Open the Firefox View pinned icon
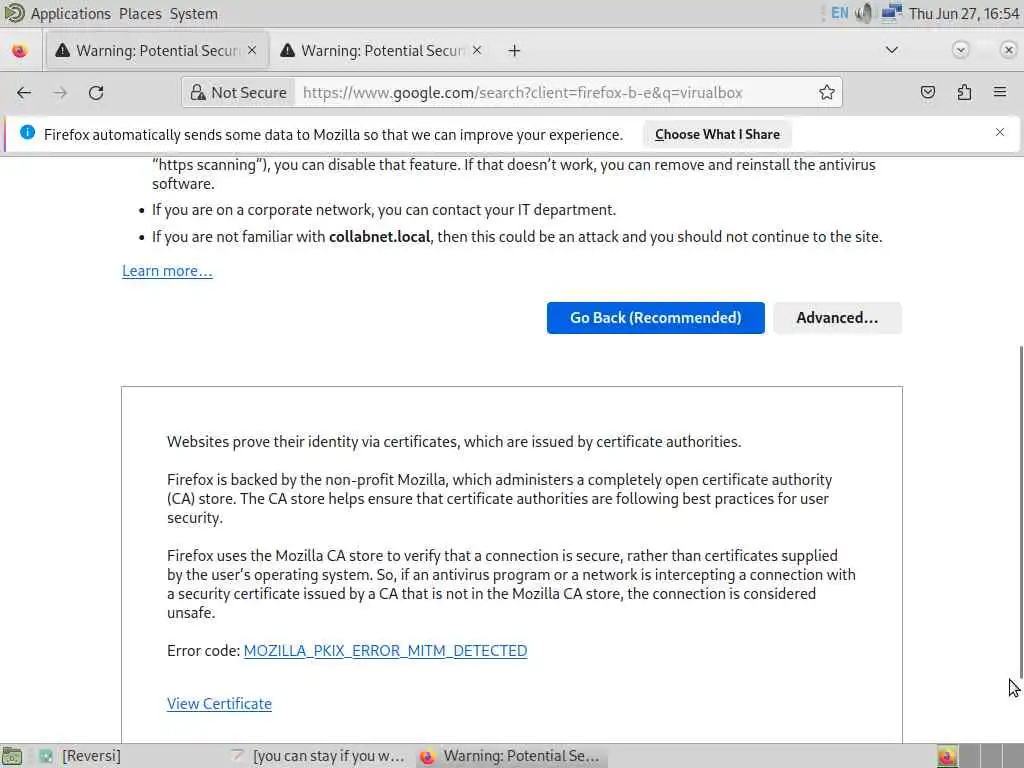Viewport: 1024px width, 768px height. point(19,50)
